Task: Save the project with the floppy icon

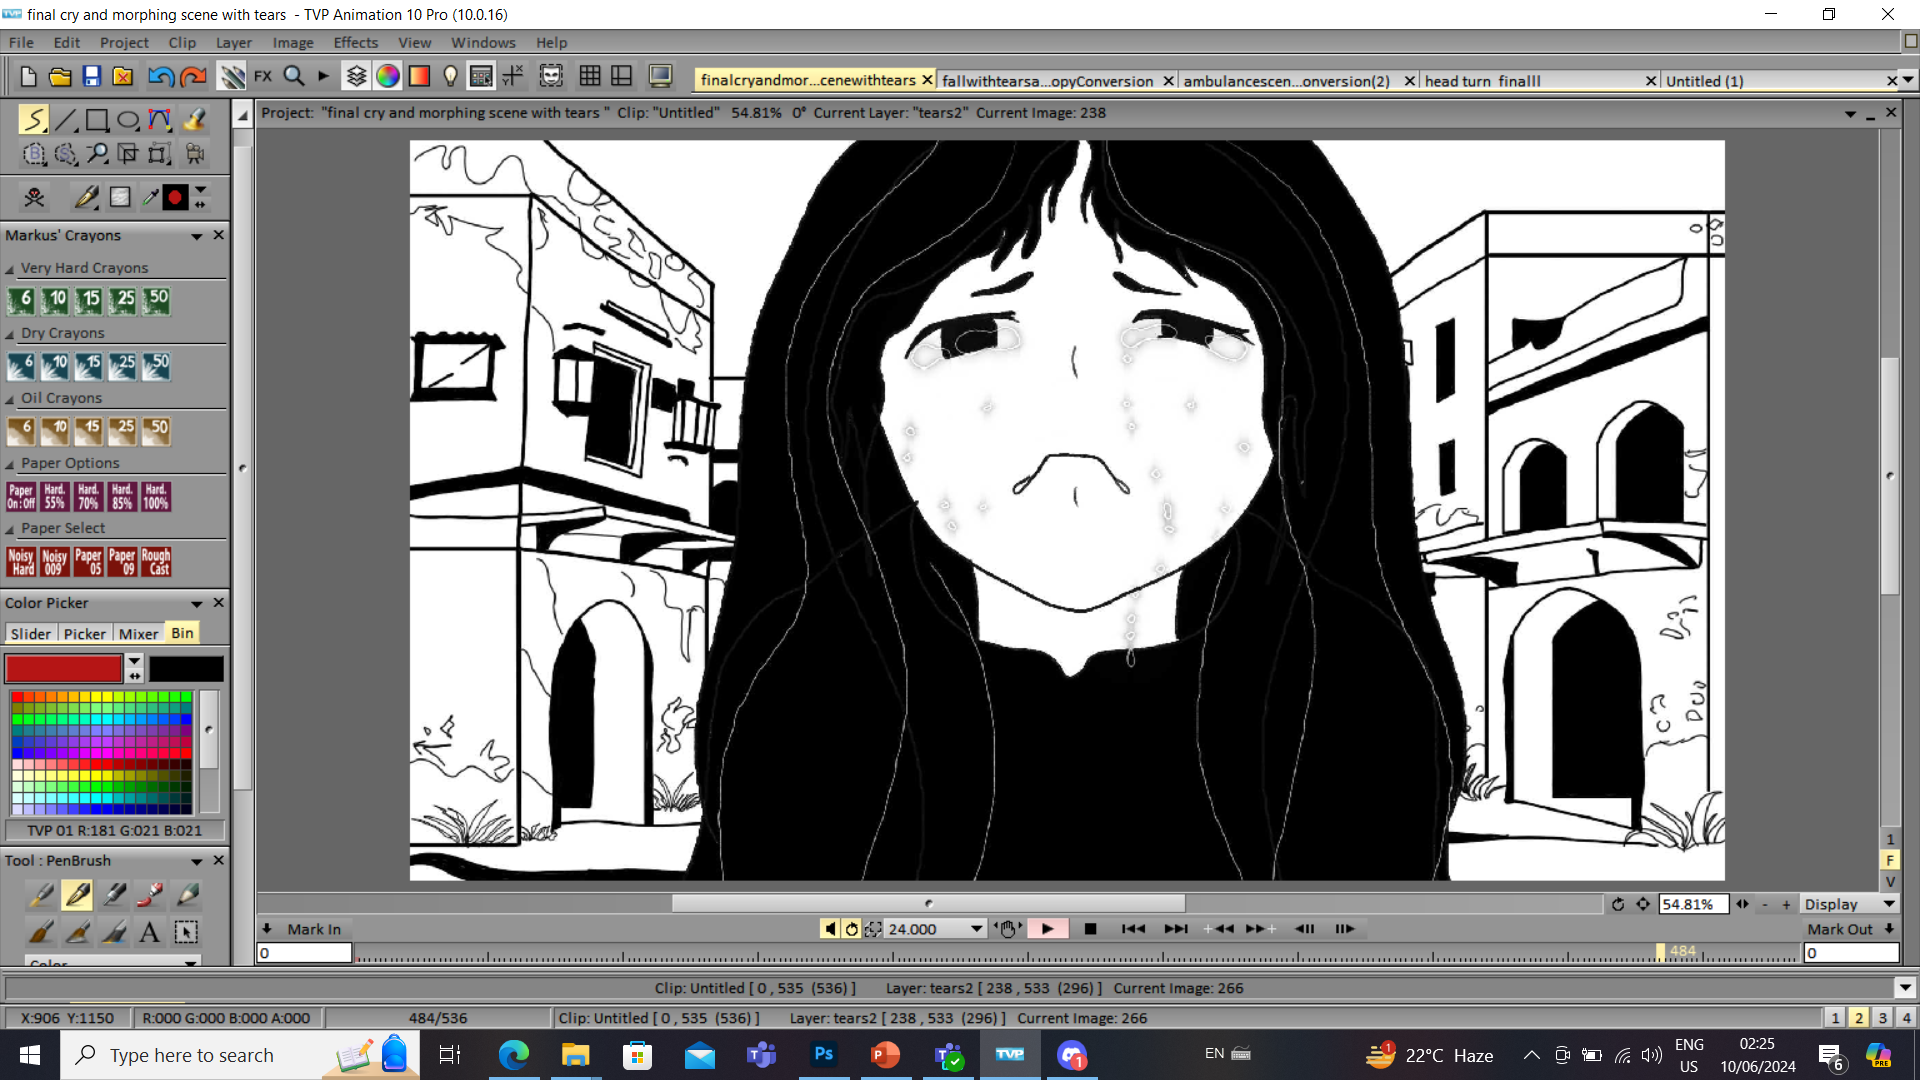Action: pyautogui.click(x=92, y=76)
